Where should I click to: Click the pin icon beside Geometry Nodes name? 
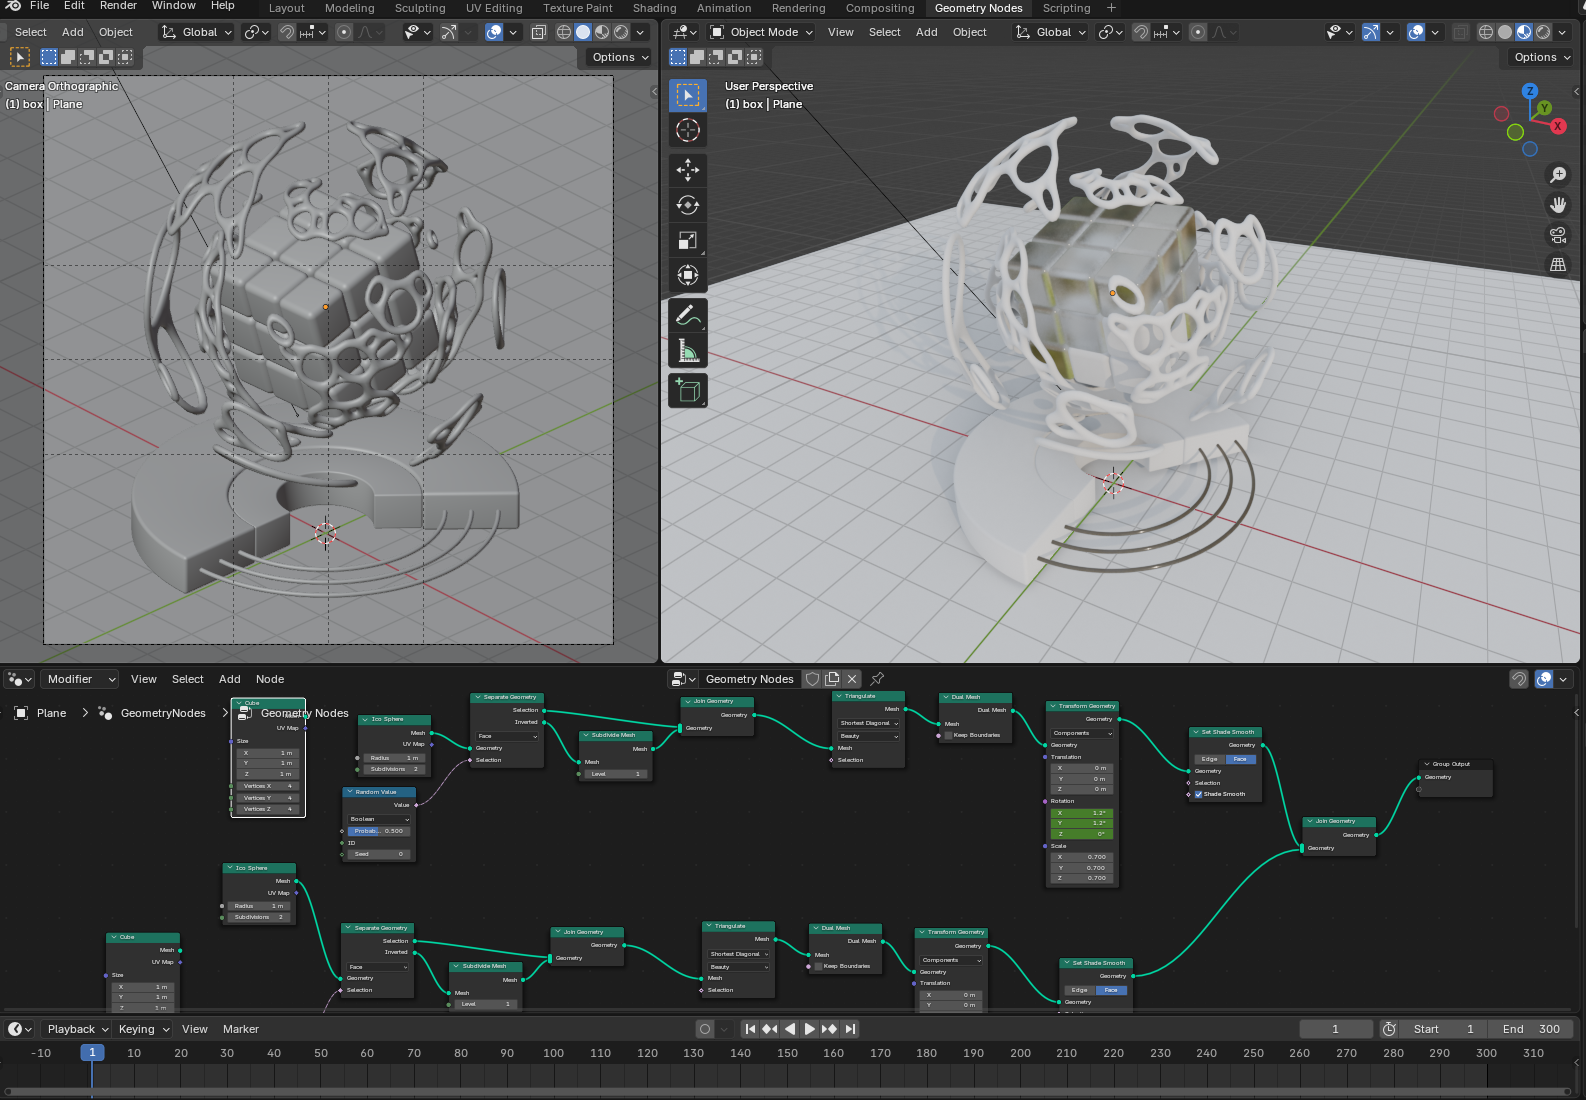pyautogui.click(x=877, y=679)
